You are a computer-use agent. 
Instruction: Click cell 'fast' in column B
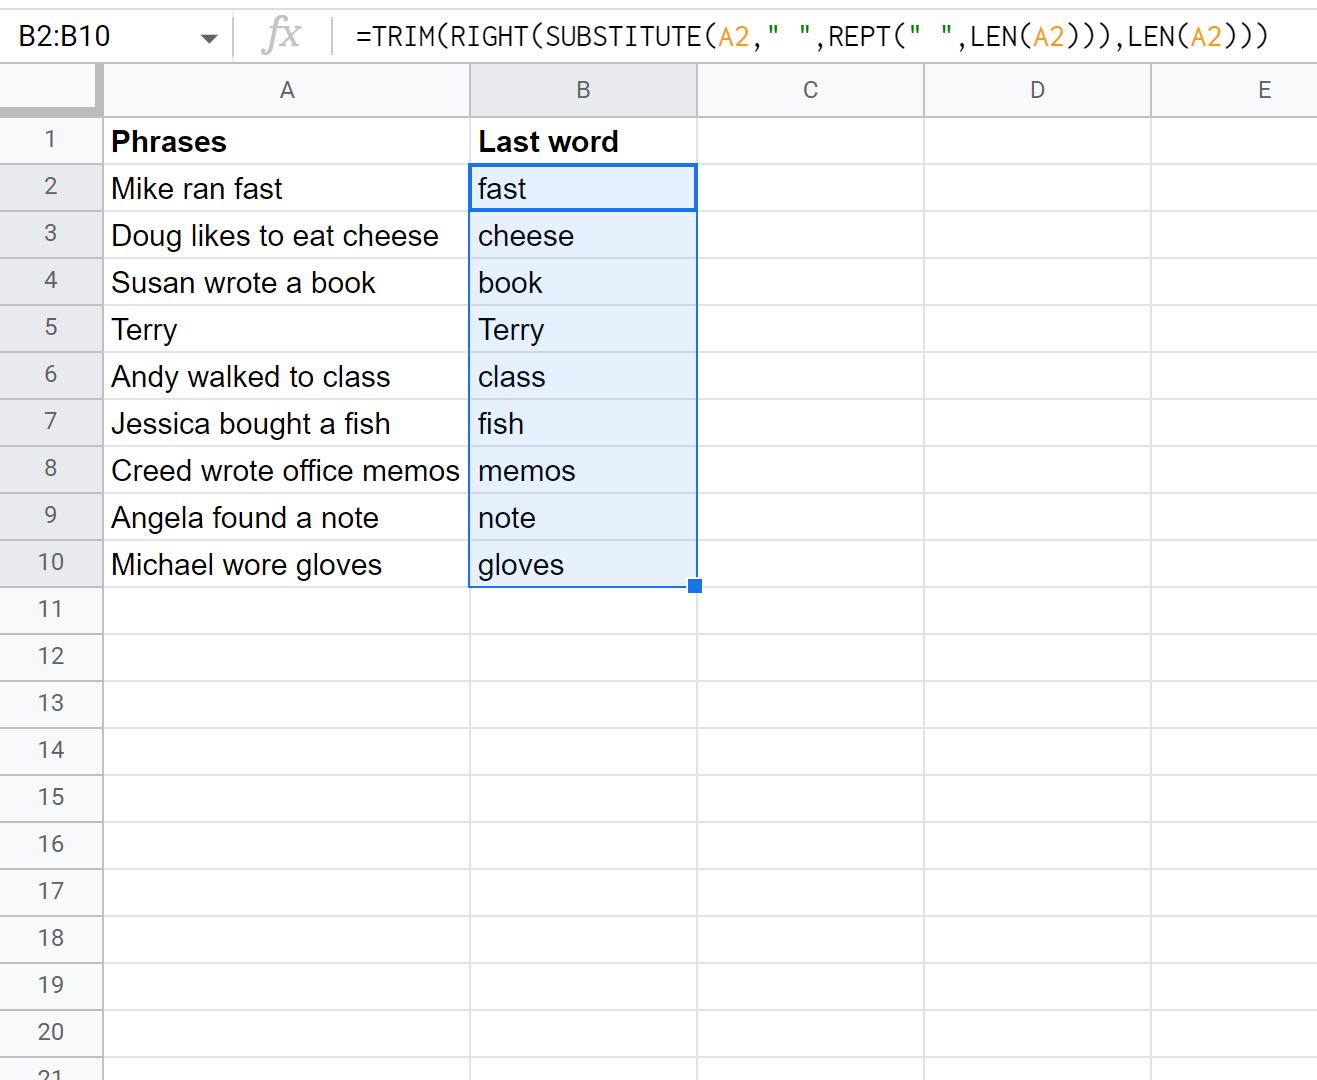tap(583, 188)
